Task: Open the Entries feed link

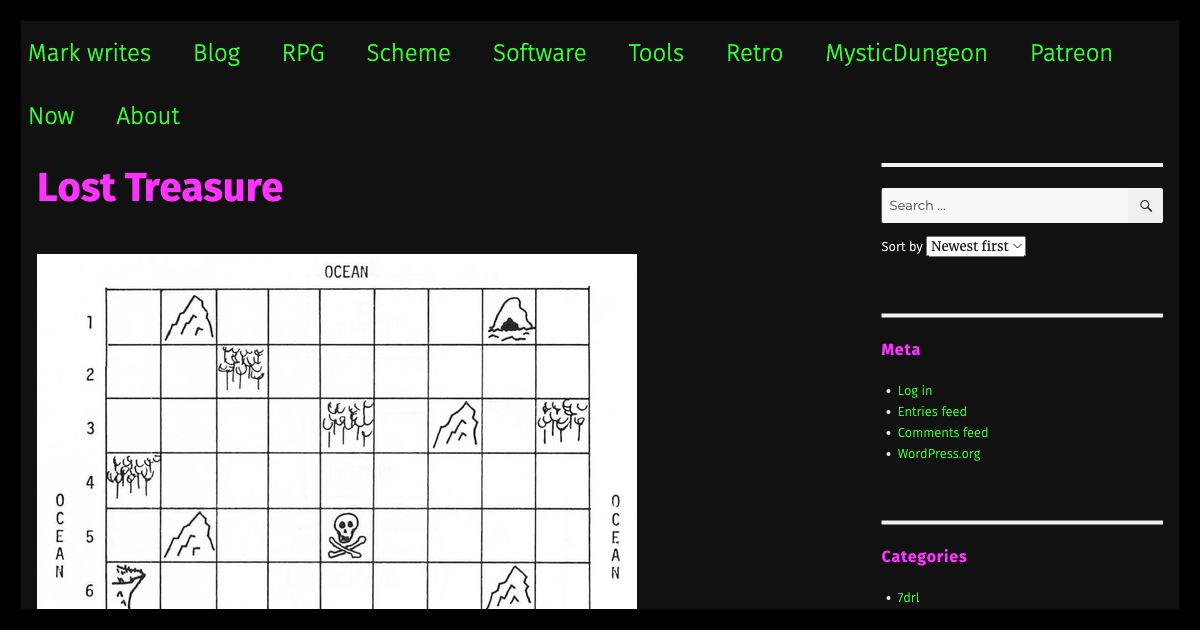Action: click(x=931, y=411)
